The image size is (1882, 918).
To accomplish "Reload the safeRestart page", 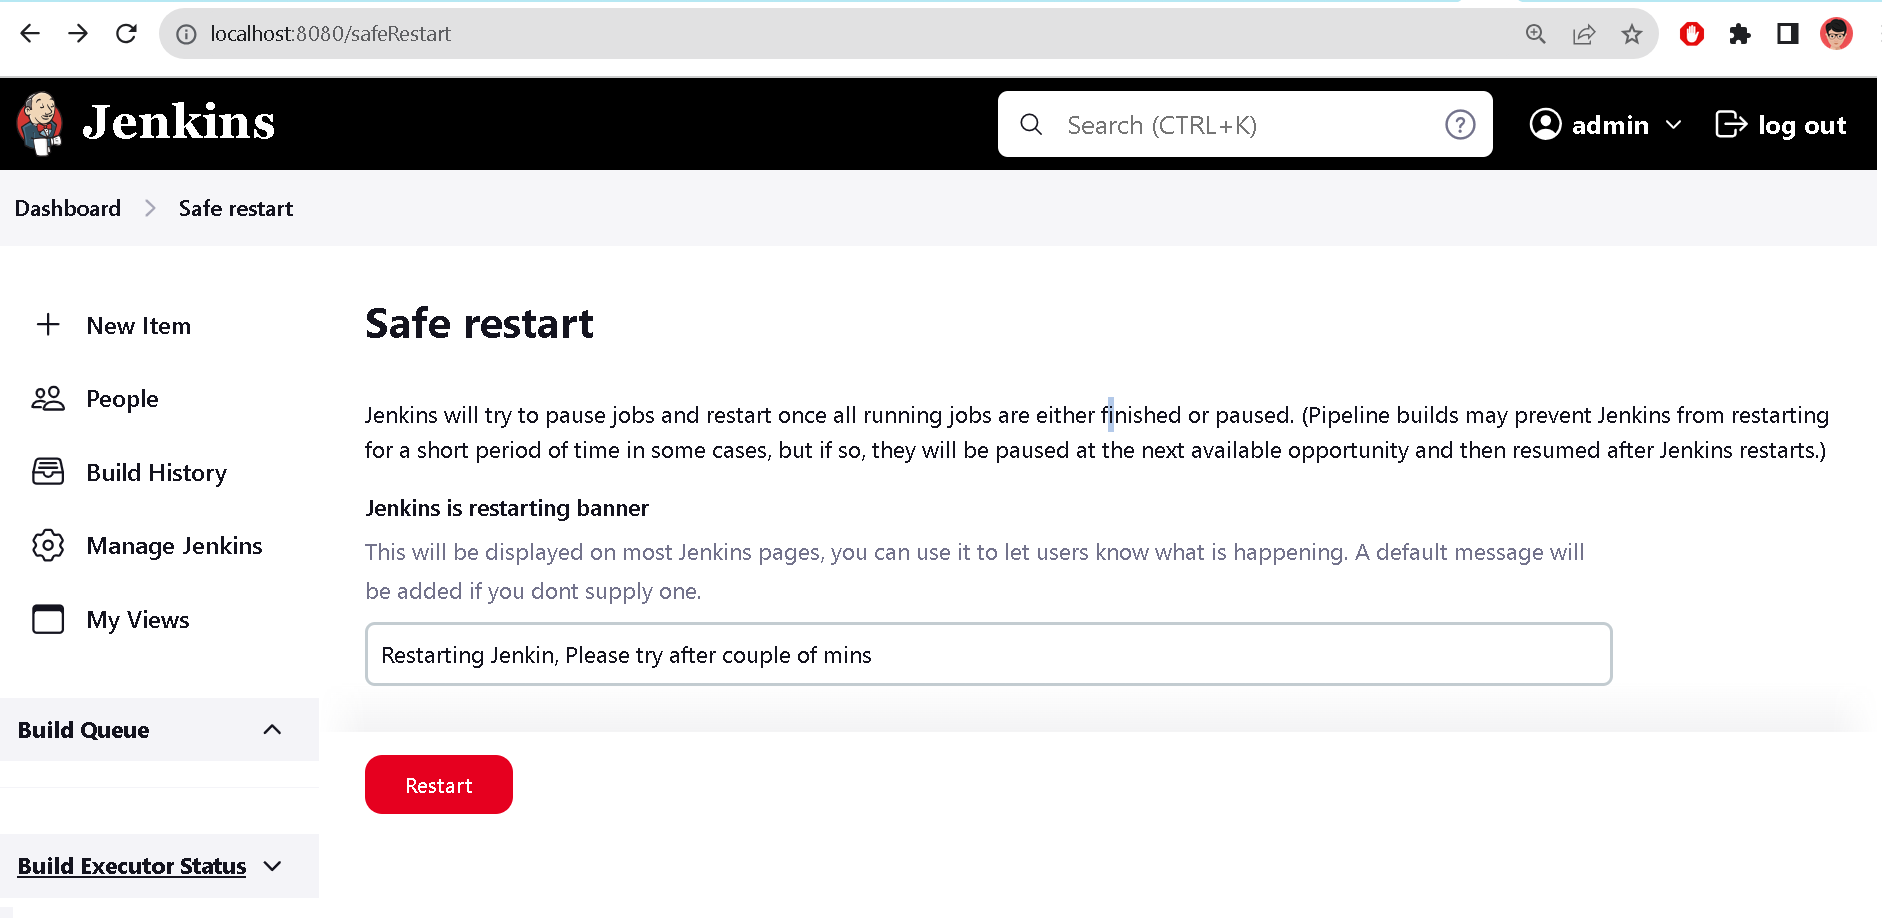I will [126, 34].
